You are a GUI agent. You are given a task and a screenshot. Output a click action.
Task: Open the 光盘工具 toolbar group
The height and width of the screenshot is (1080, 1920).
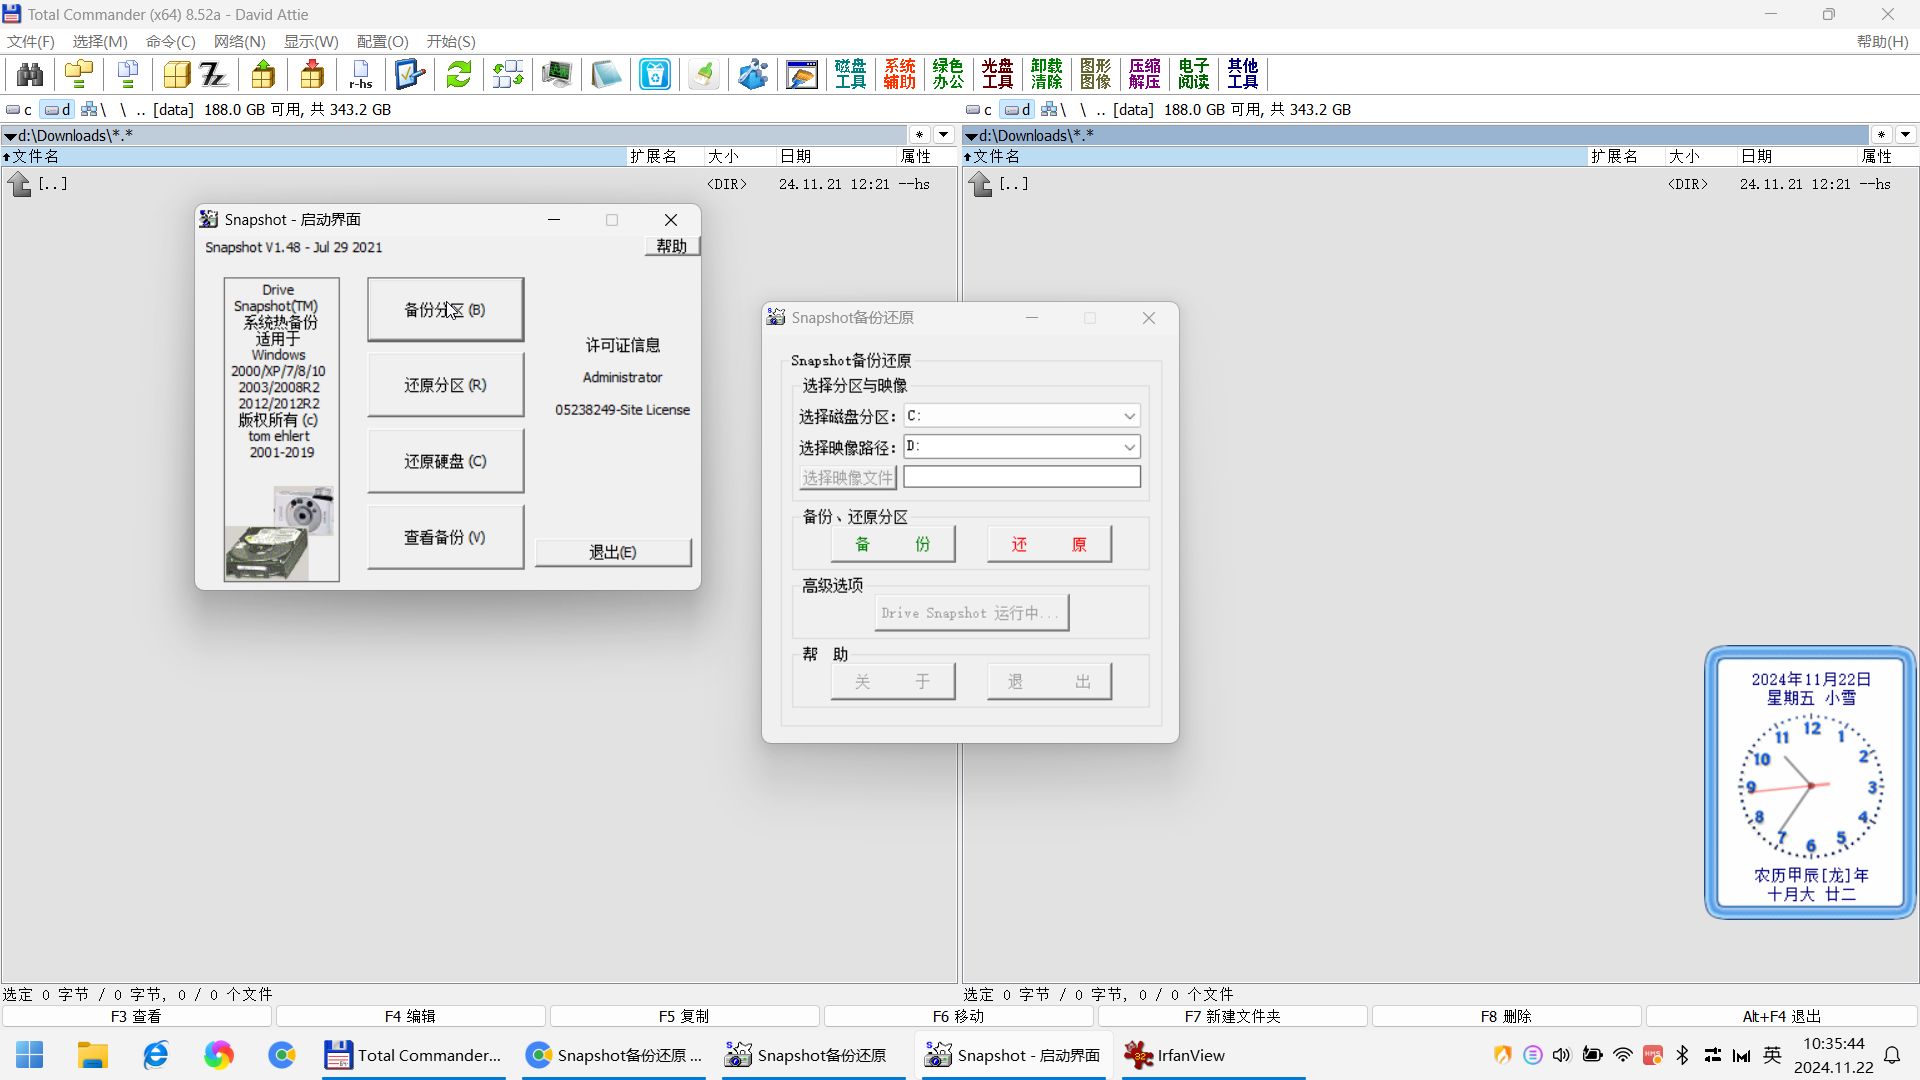[997, 74]
